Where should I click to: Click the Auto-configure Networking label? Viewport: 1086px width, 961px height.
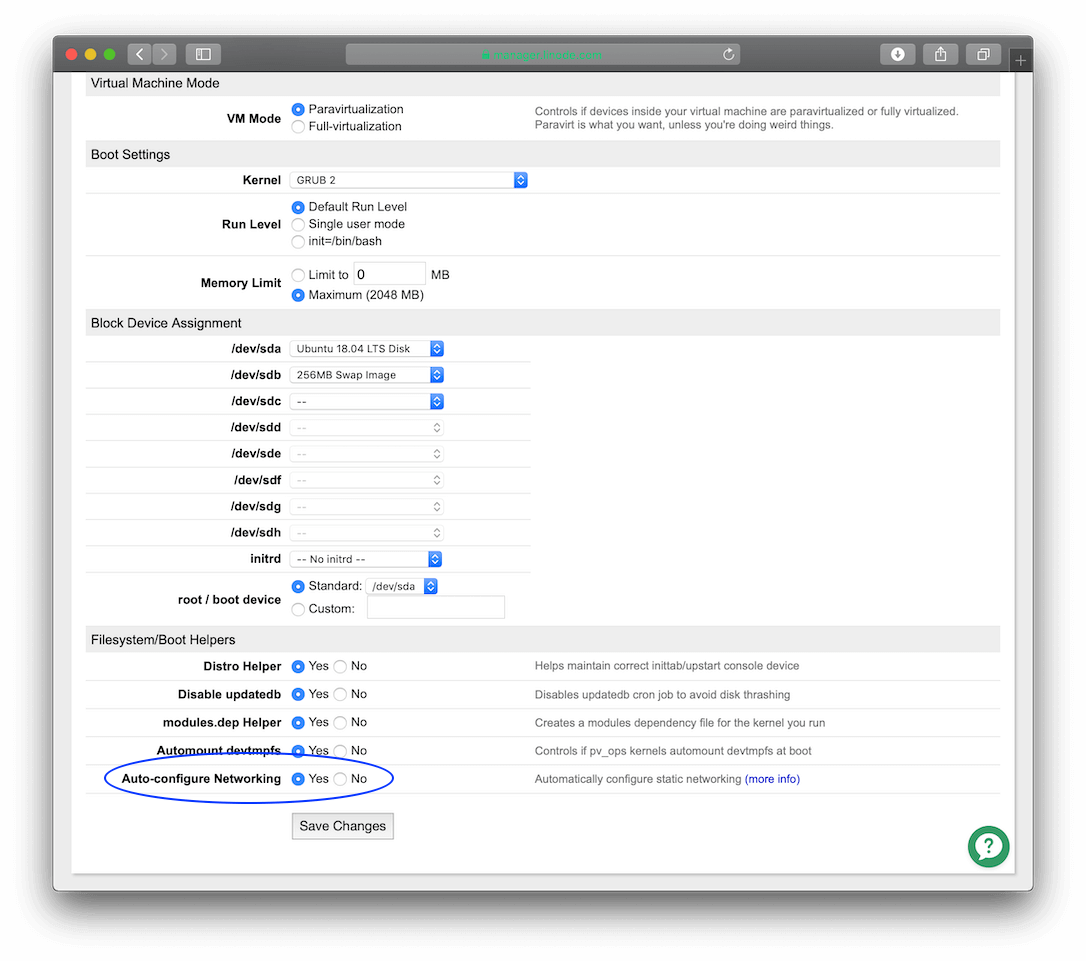[202, 779]
